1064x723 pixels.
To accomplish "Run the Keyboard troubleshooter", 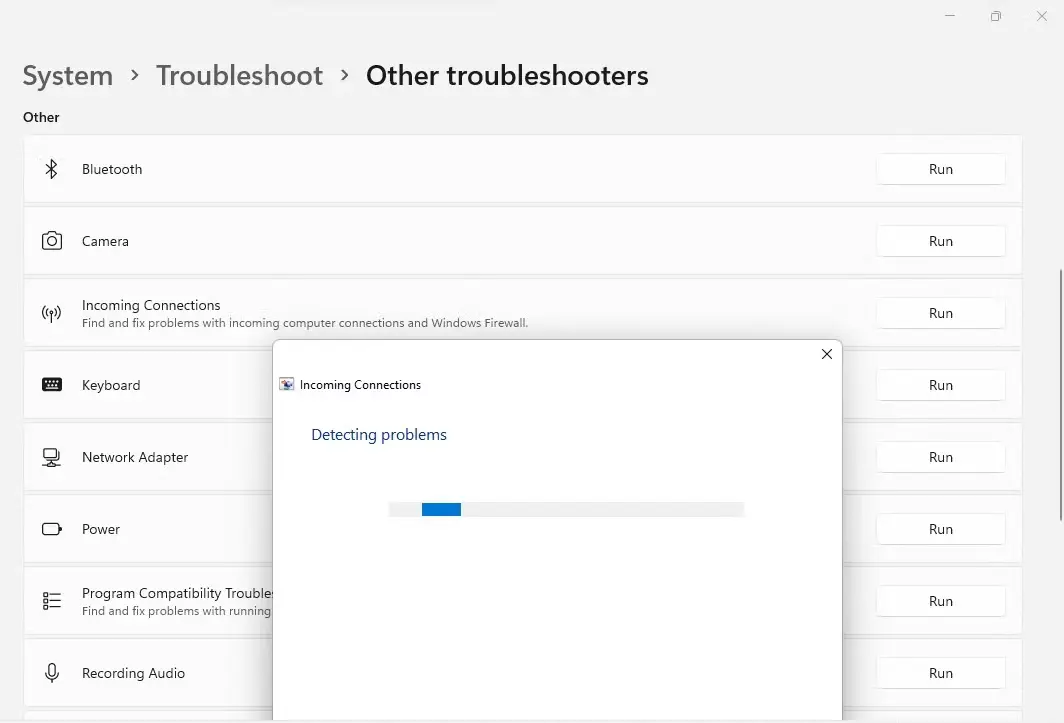I will tap(940, 385).
